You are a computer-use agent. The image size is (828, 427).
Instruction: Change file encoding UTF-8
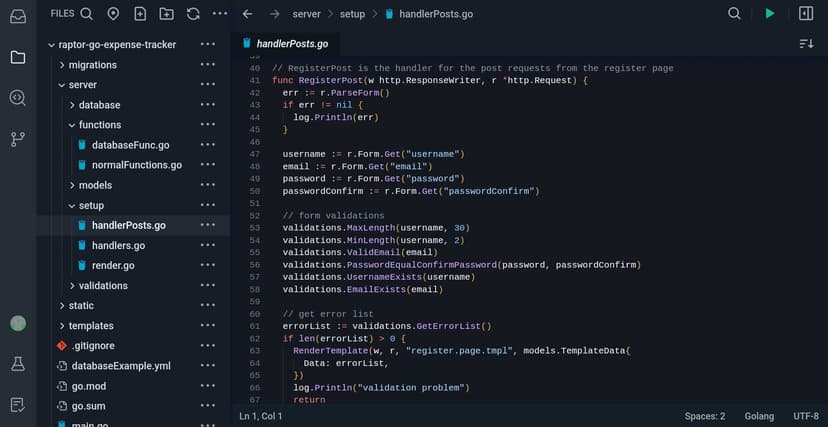[806, 416]
